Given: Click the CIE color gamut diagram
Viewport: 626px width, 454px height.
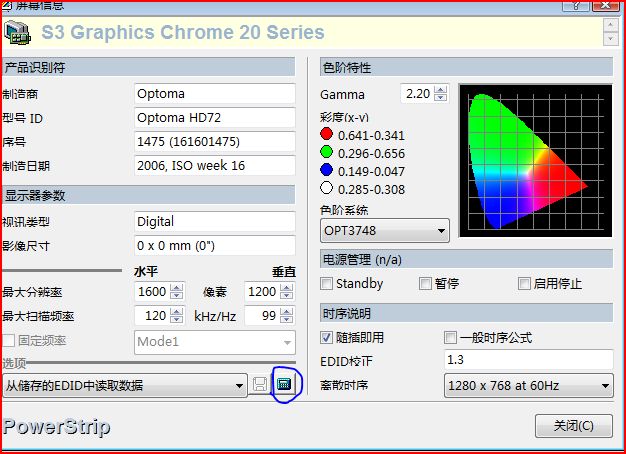Looking at the screenshot, I should click(535, 161).
